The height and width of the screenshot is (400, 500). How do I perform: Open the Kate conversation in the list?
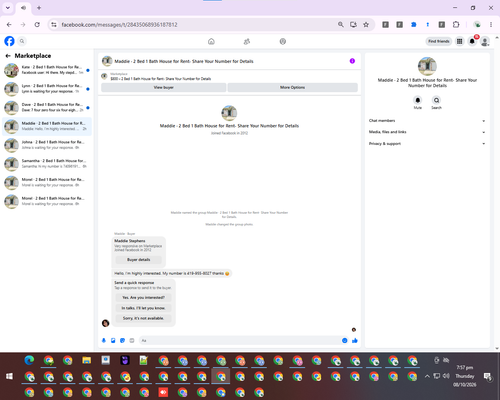[47, 70]
